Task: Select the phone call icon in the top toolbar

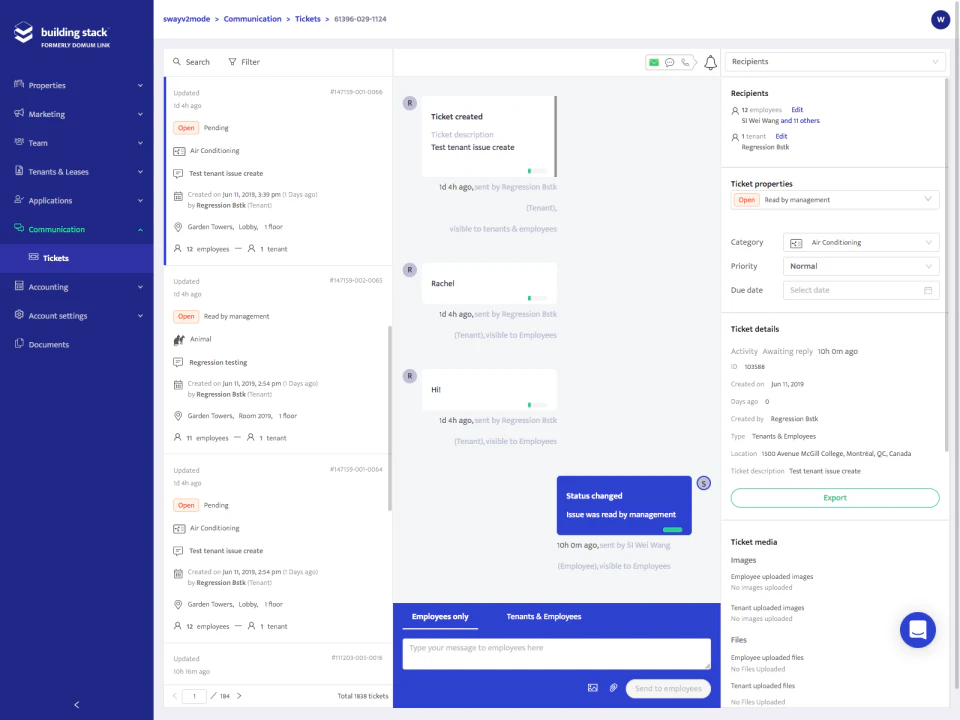Action: [x=686, y=61]
